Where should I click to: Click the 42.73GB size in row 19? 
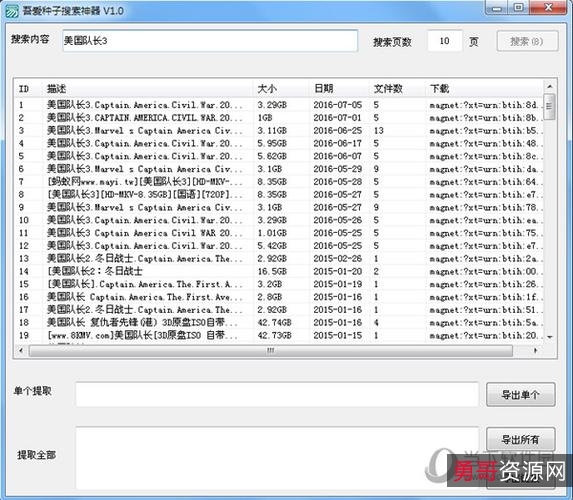[x=274, y=335]
